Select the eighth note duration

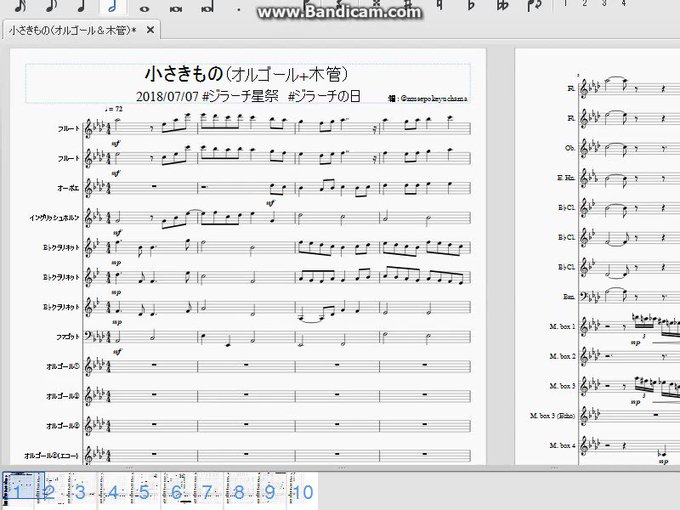tap(51, 5)
